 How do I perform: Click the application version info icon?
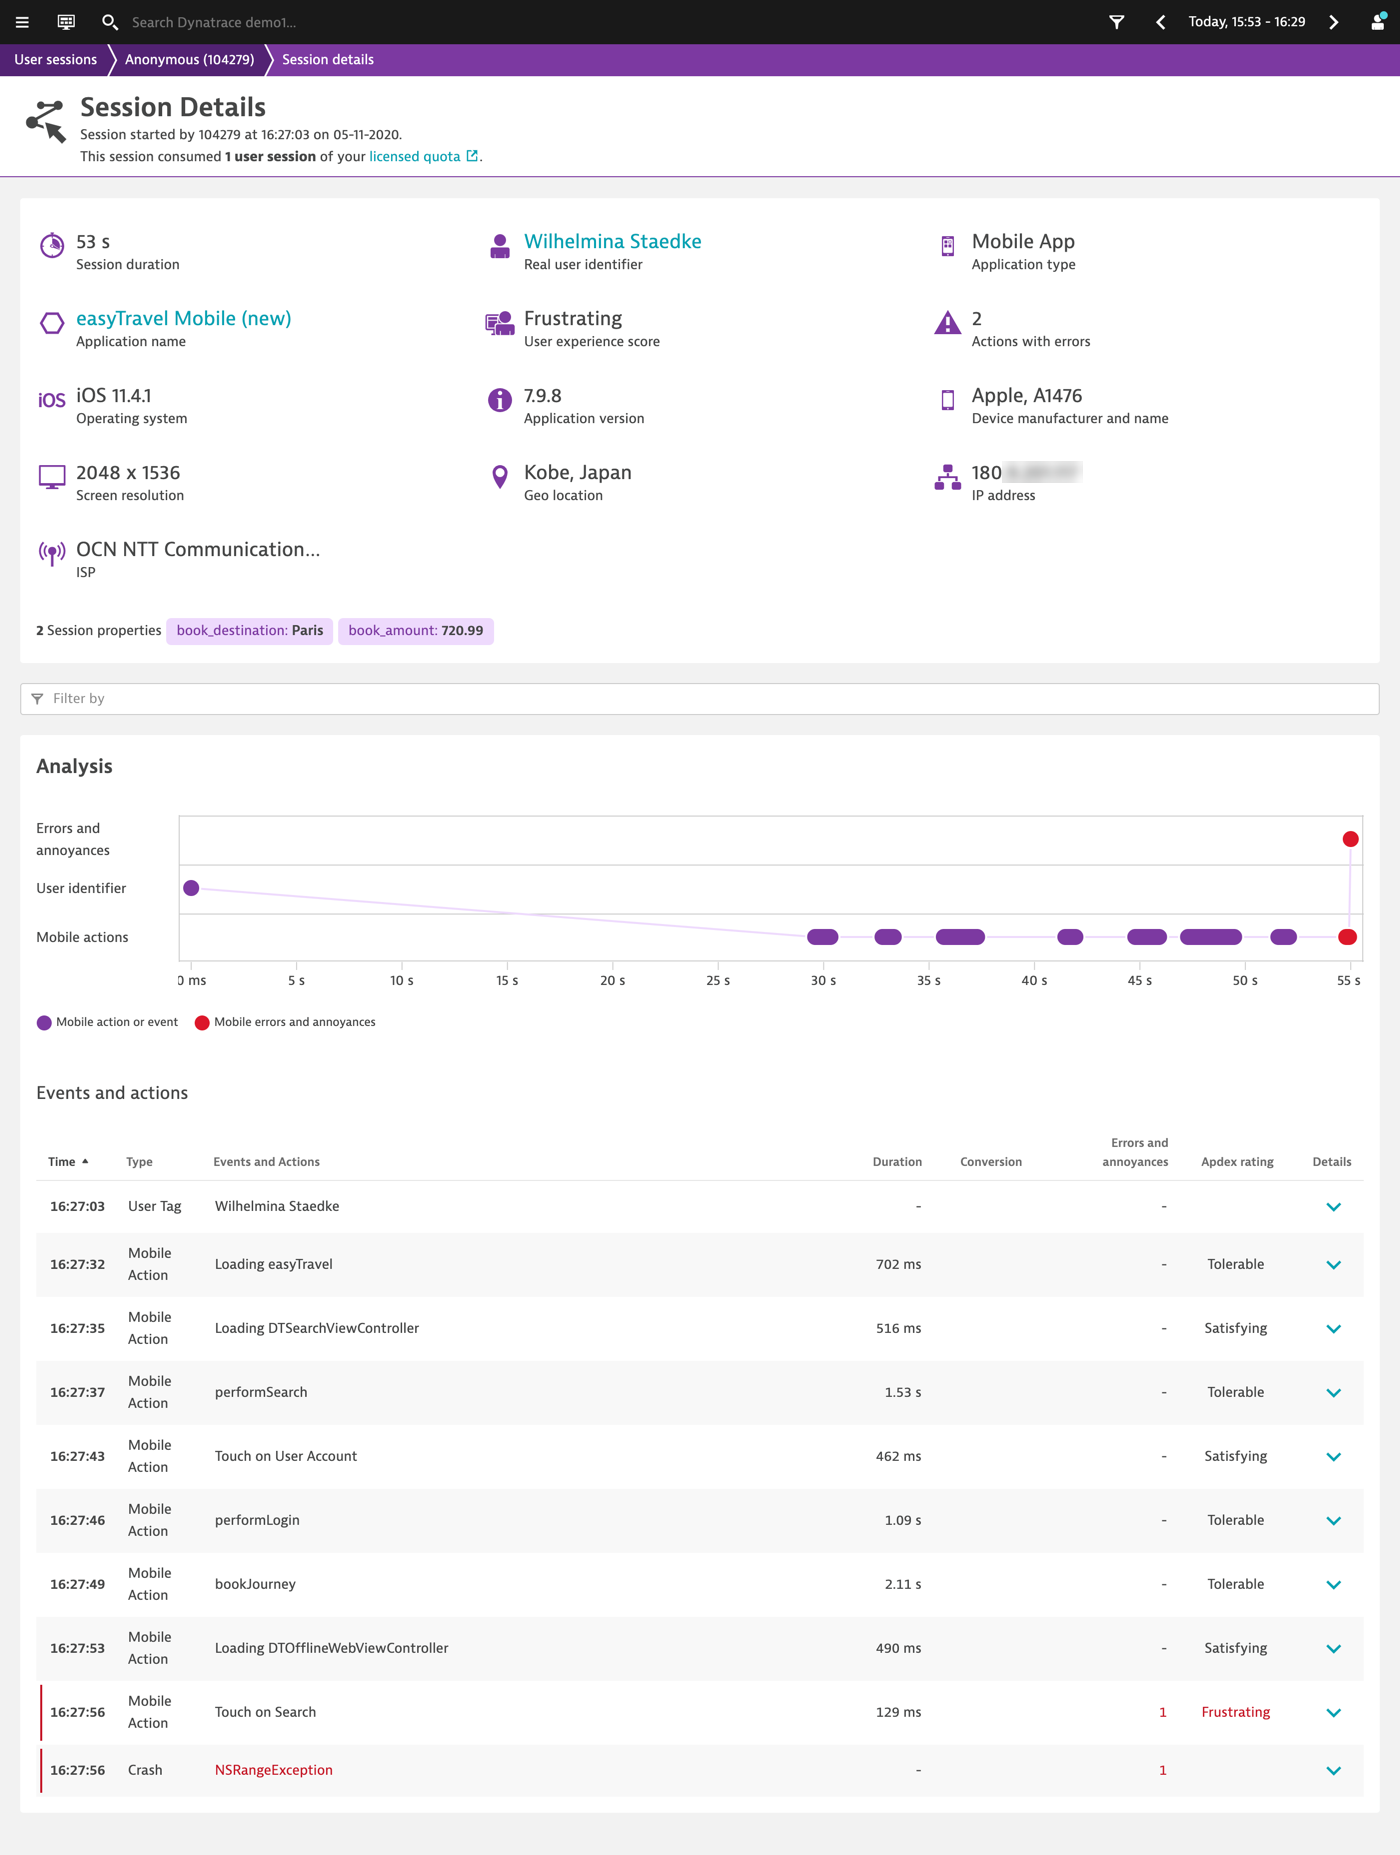point(500,400)
